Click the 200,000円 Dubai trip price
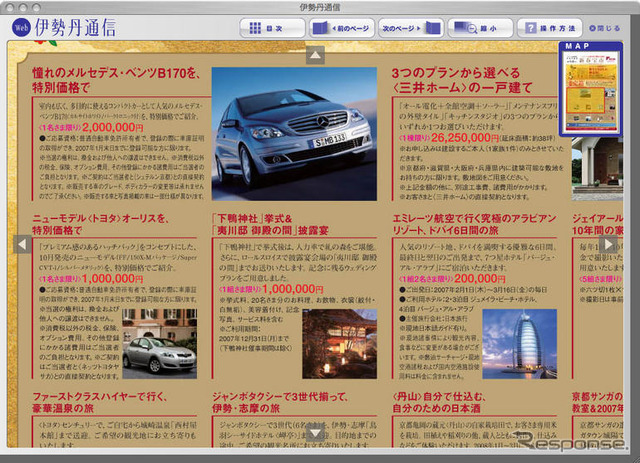The width and height of the screenshot is (640, 463). (x=480, y=278)
